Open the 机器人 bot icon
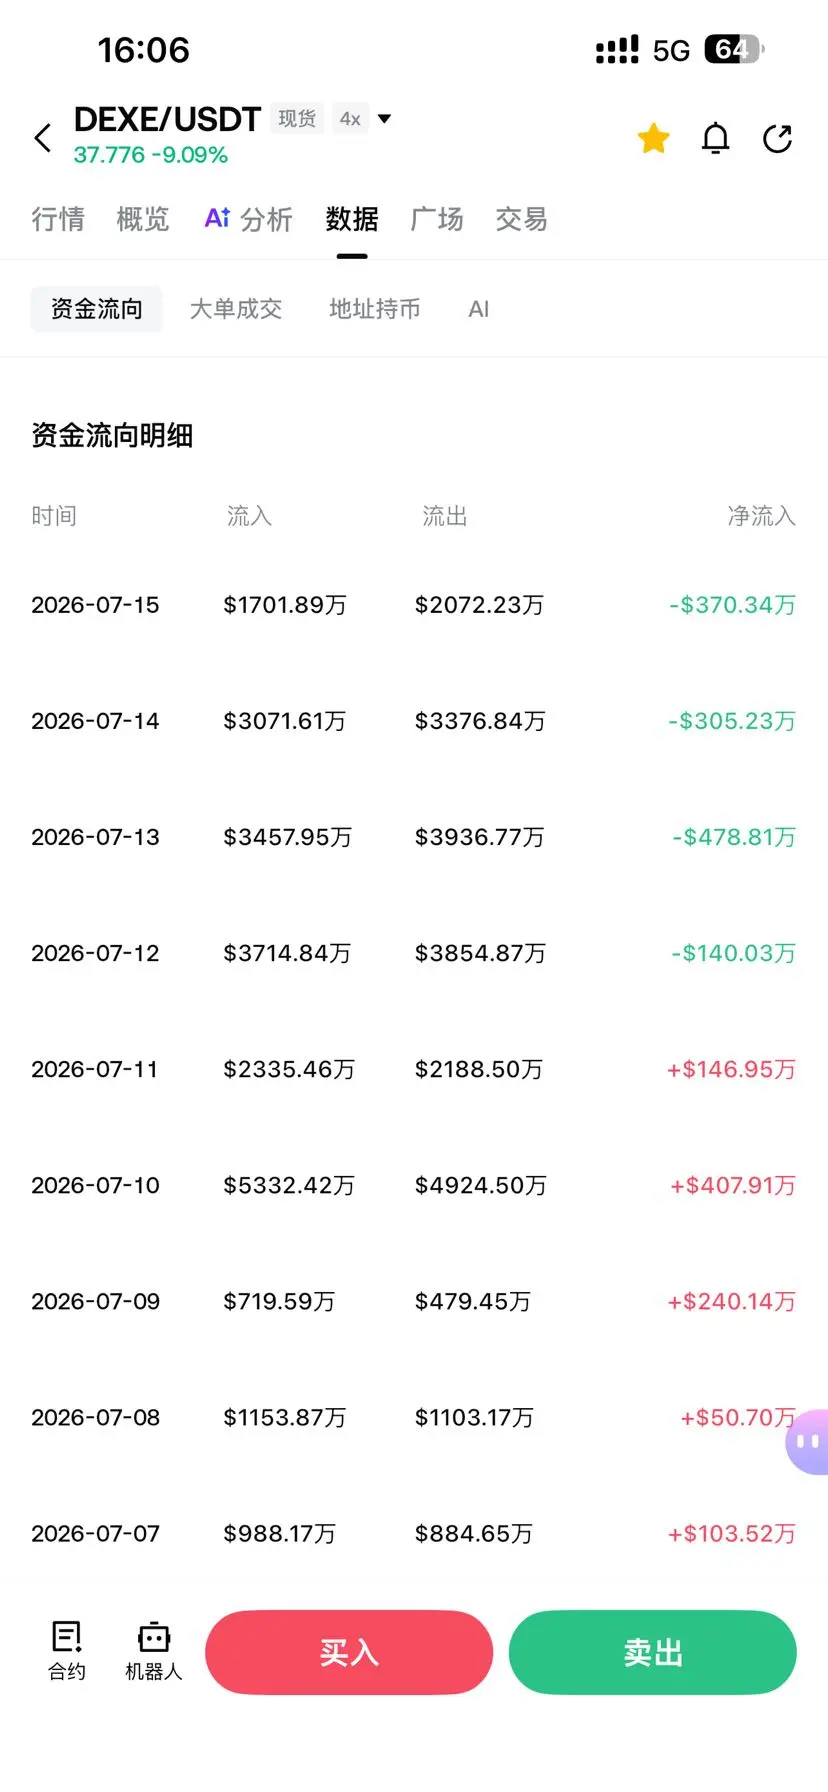This screenshot has height=1792, width=828. 154,1651
